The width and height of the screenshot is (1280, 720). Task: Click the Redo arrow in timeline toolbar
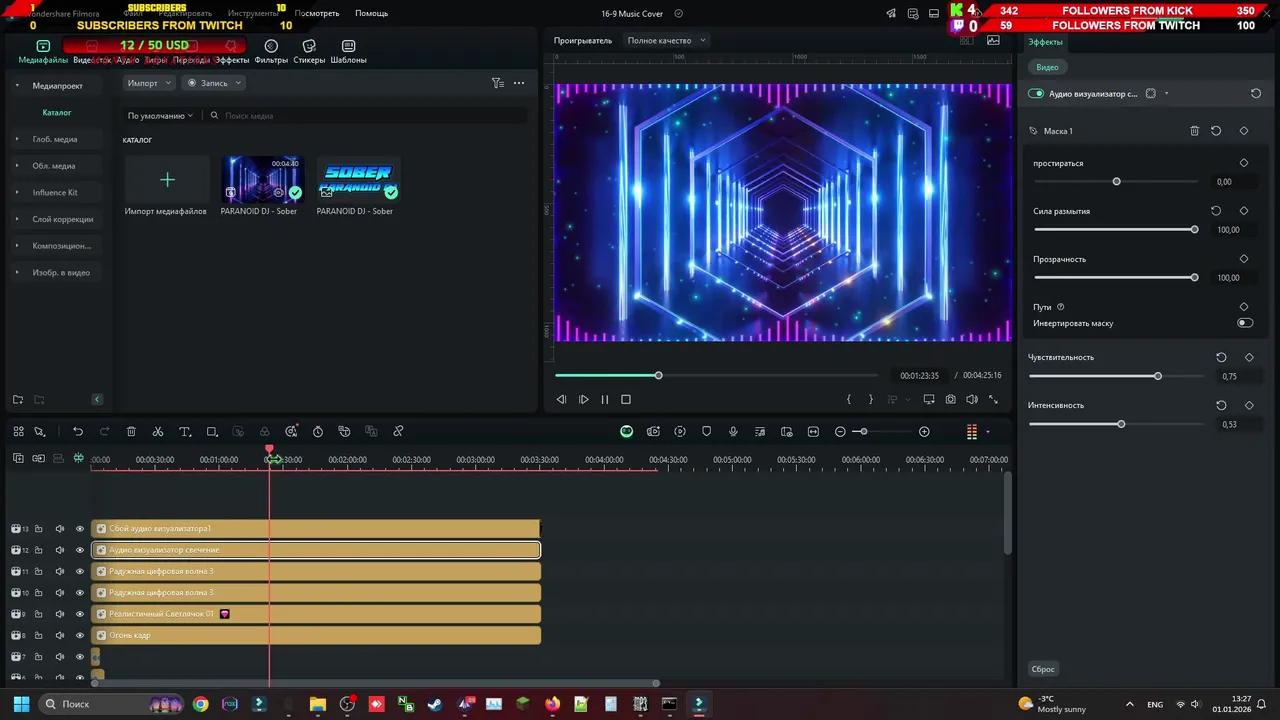click(104, 431)
